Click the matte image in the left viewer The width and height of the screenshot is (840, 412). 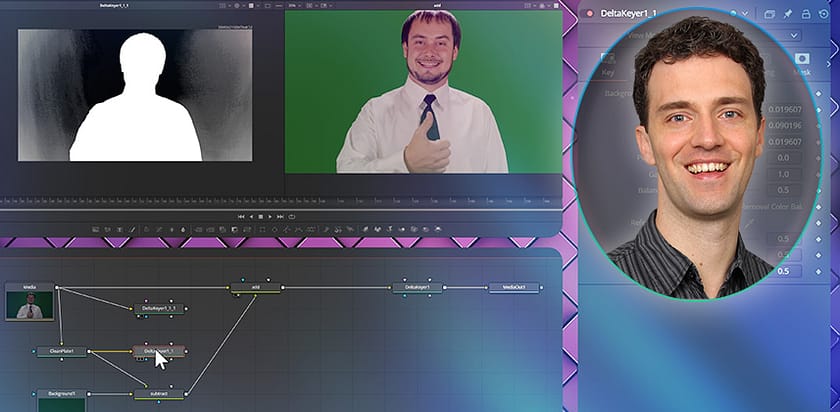coord(135,95)
